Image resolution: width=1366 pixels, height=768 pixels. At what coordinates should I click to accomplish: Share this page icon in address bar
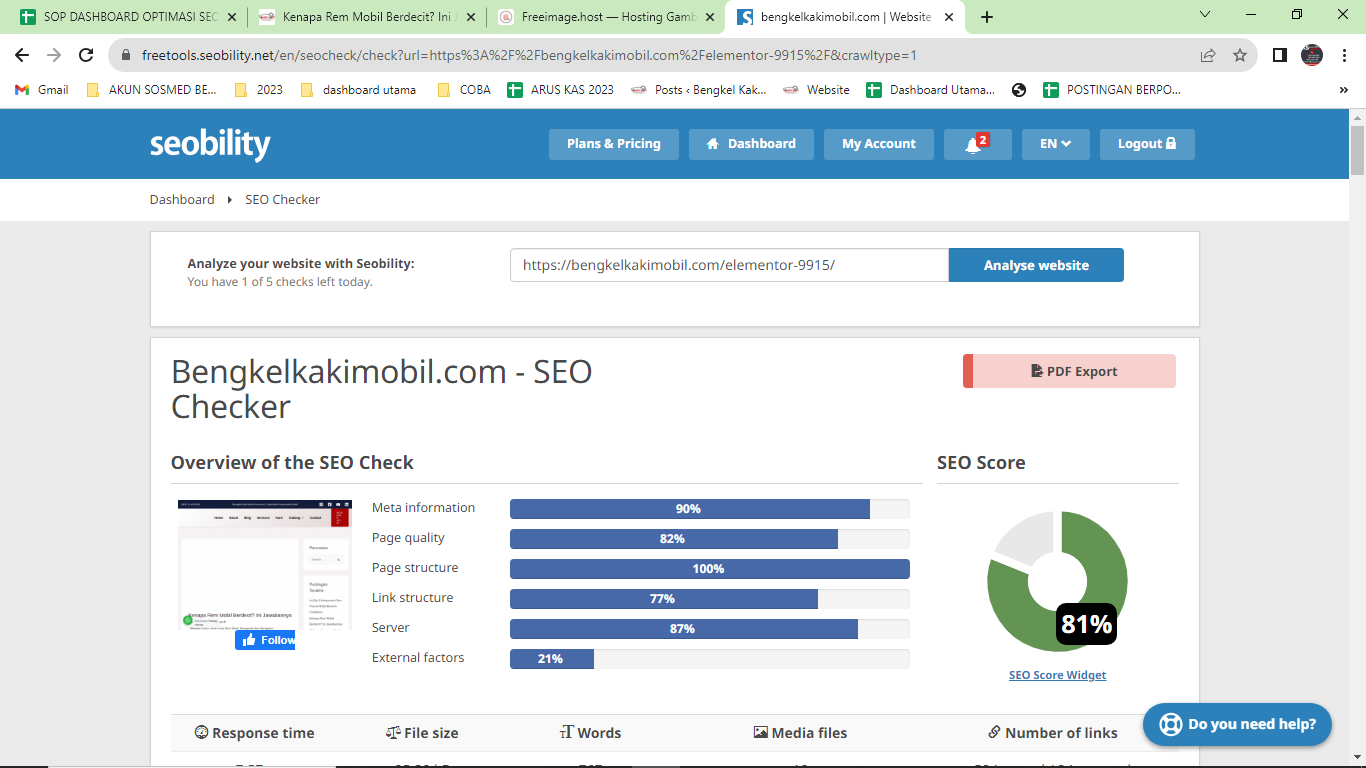point(1208,55)
